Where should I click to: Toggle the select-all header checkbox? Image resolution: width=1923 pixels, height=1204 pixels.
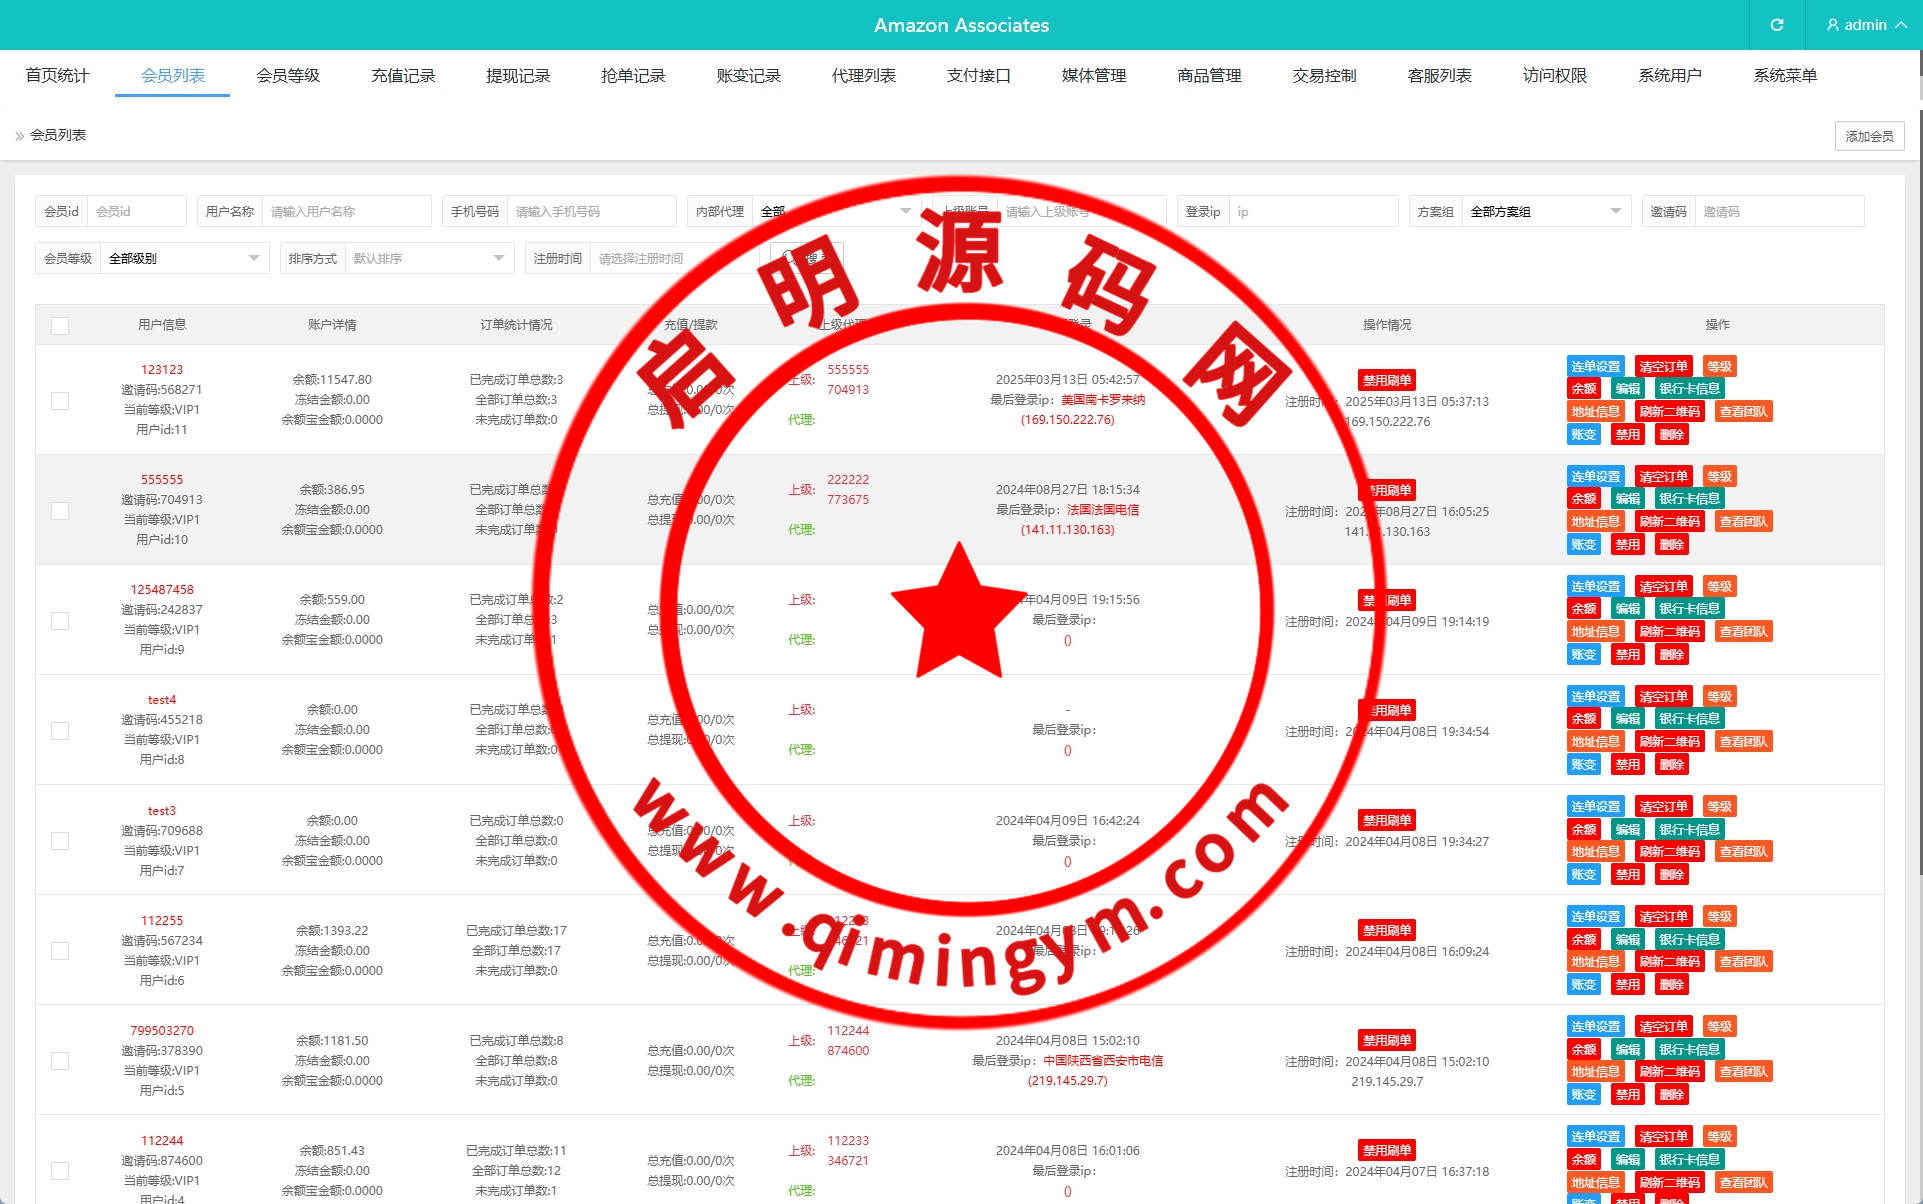pos(60,325)
